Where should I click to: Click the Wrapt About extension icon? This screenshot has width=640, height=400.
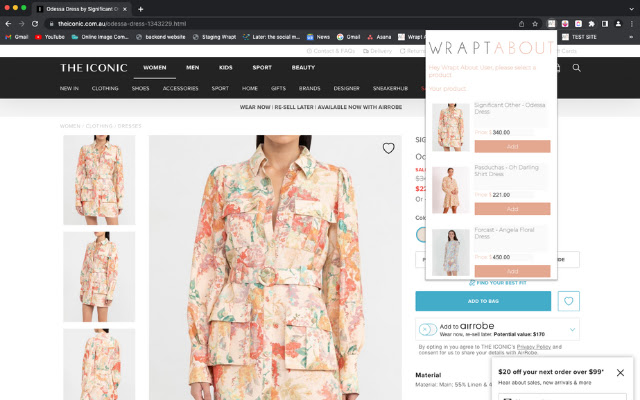click(x=551, y=24)
